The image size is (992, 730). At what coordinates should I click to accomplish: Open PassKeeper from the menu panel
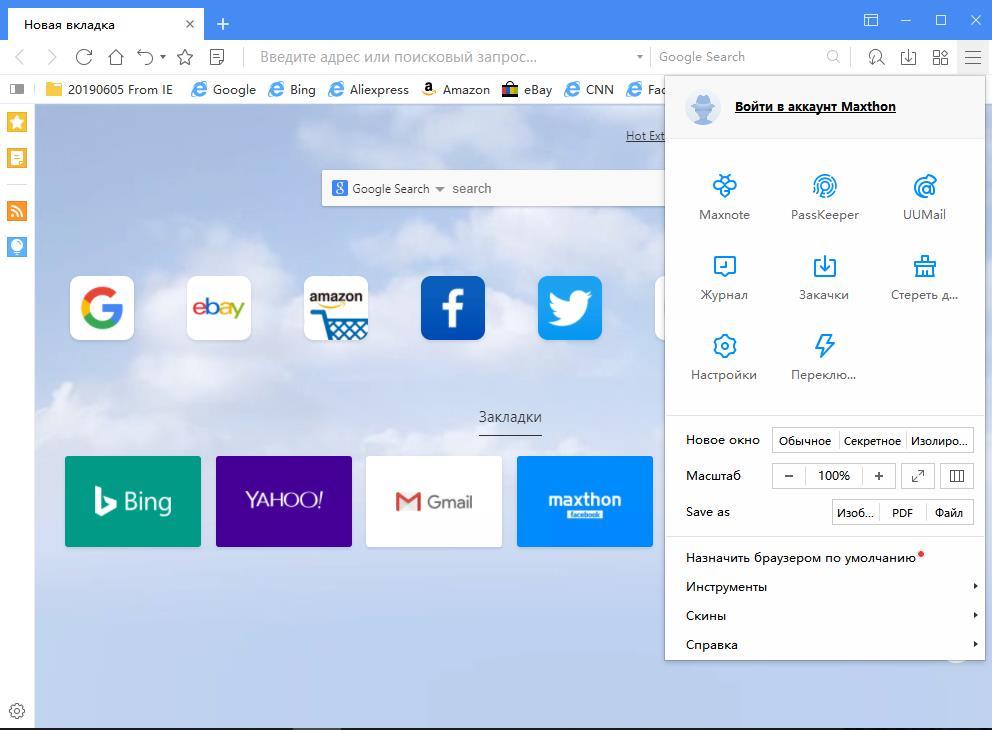click(x=824, y=197)
